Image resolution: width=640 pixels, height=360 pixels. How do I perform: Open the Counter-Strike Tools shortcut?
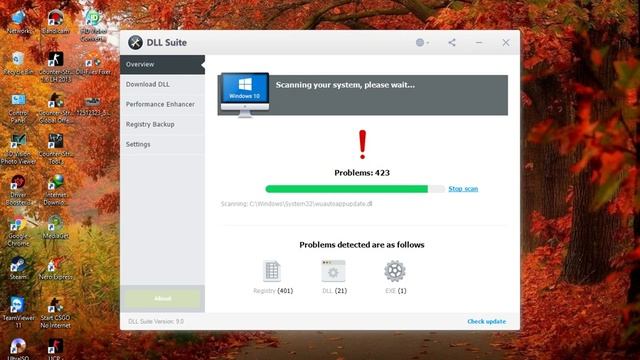pyautogui.click(x=56, y=149)
